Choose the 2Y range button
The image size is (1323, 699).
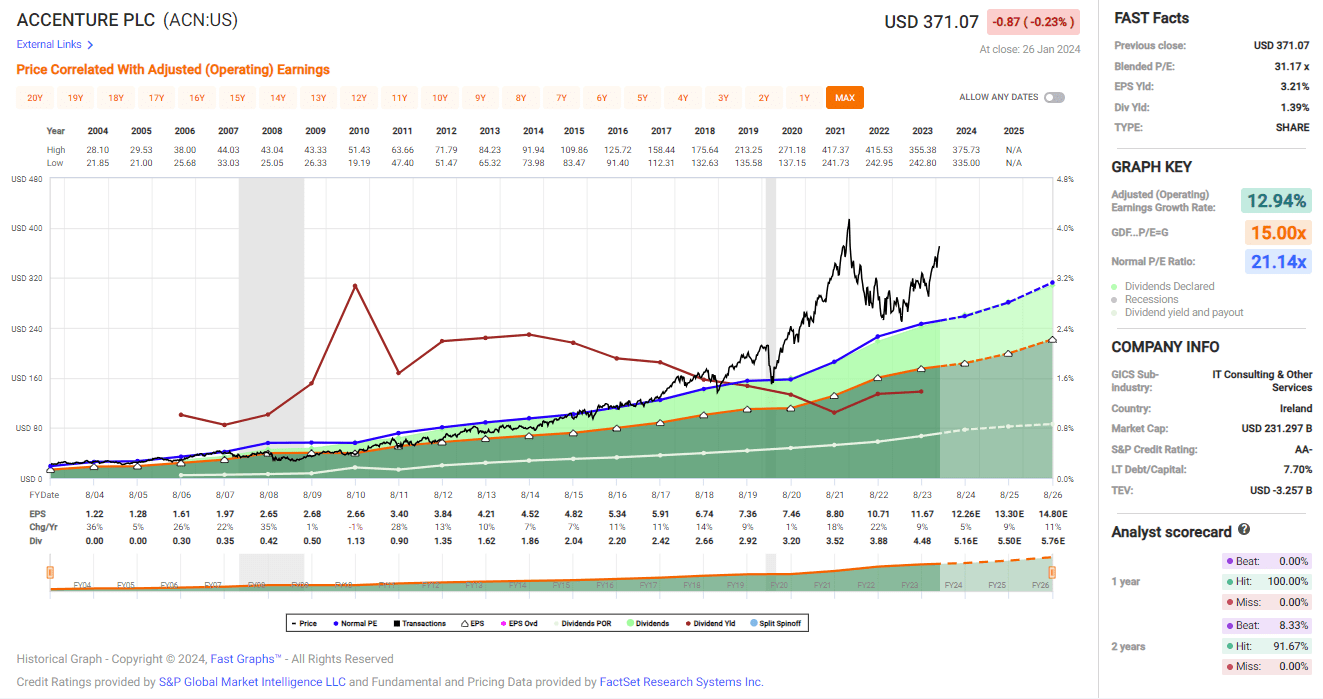point(764,98)
